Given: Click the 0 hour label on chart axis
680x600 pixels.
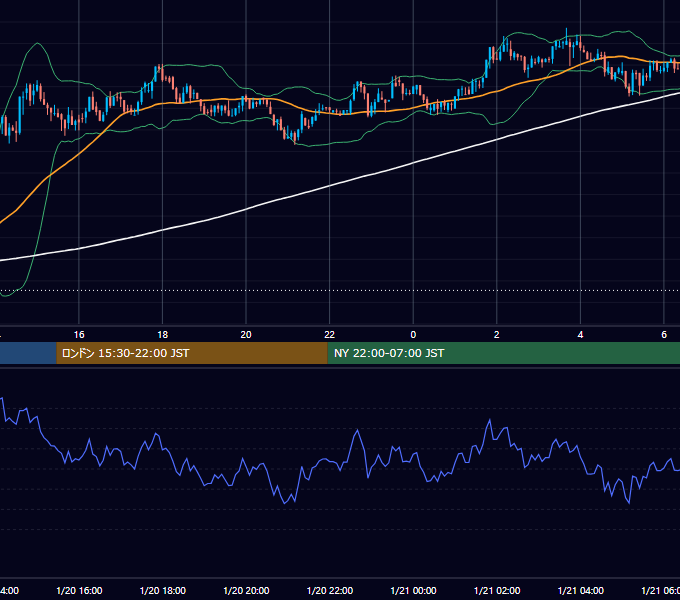Looking at the screenshot, I should tap(413, 335).
